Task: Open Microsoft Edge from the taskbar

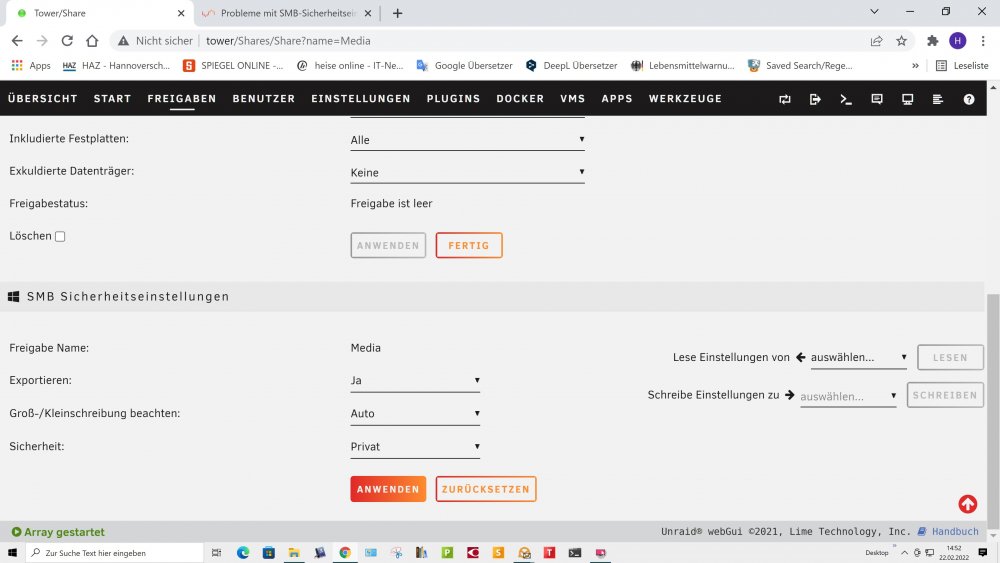Action: tap(243, 553)
